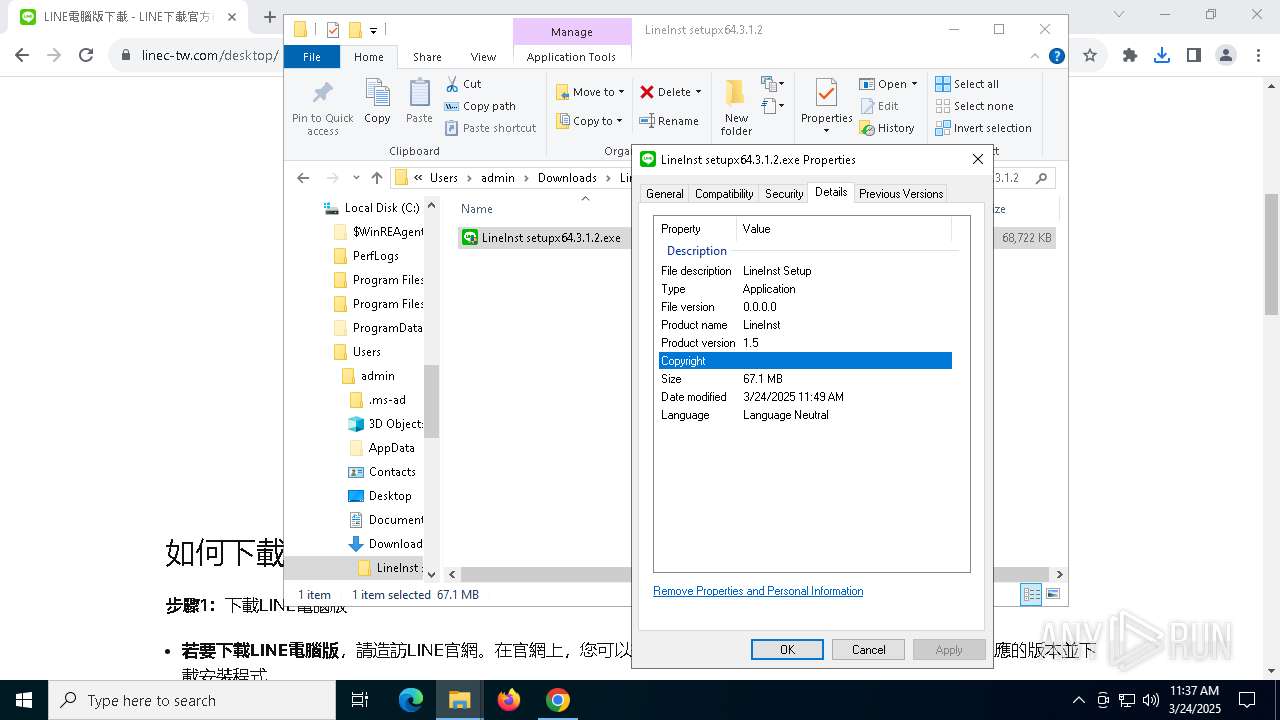The width and height of the screenshot is (1280, 720).
Task: Reload the Chrome page
Action: pos(86,56)
